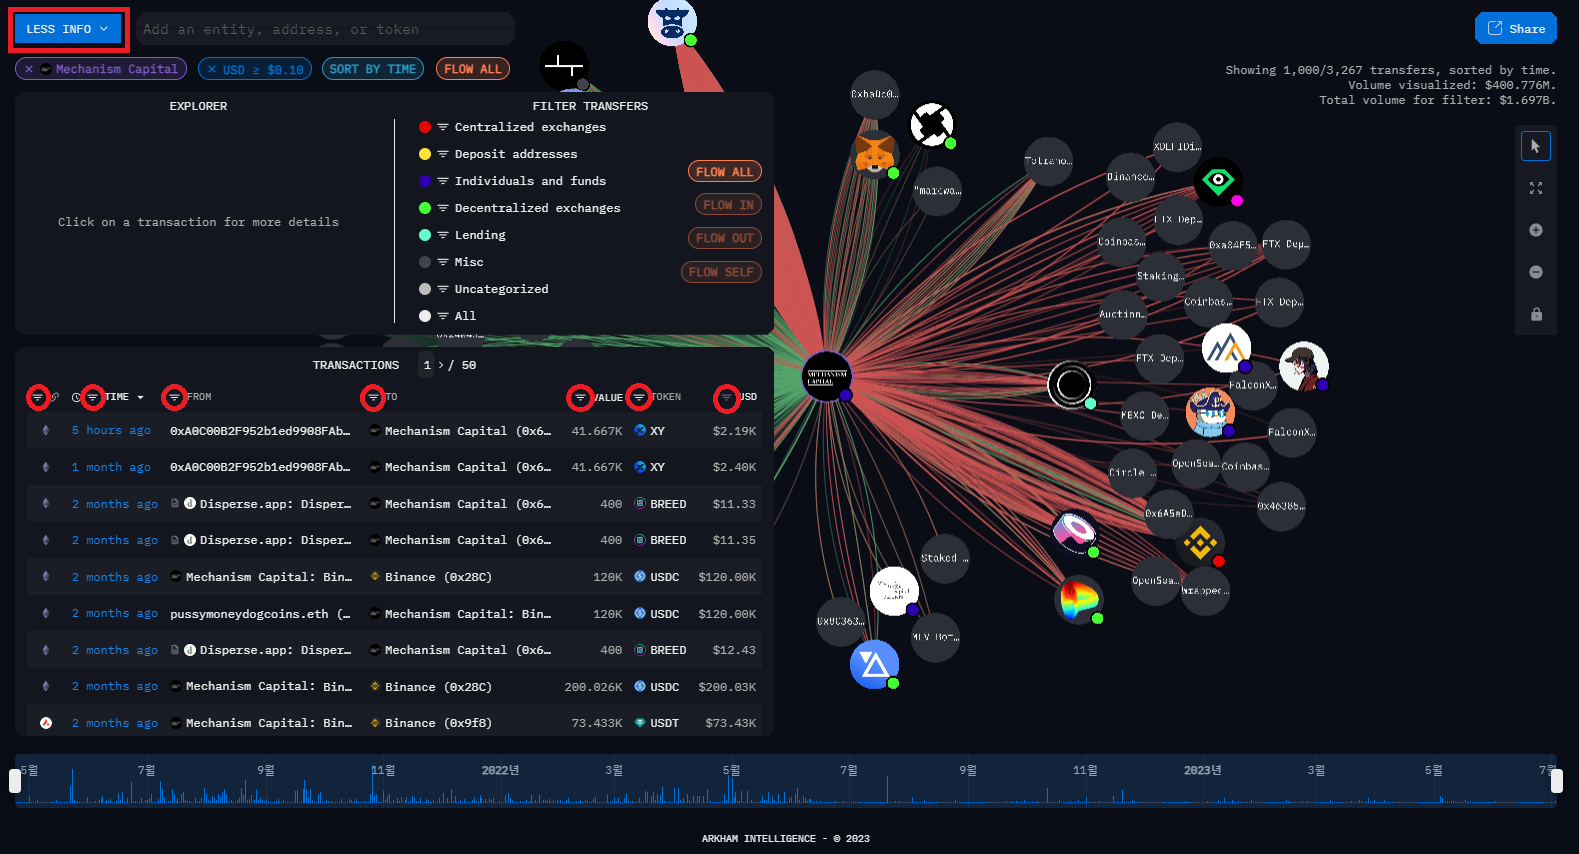Edit the transactions page number field

coord(427,365)
